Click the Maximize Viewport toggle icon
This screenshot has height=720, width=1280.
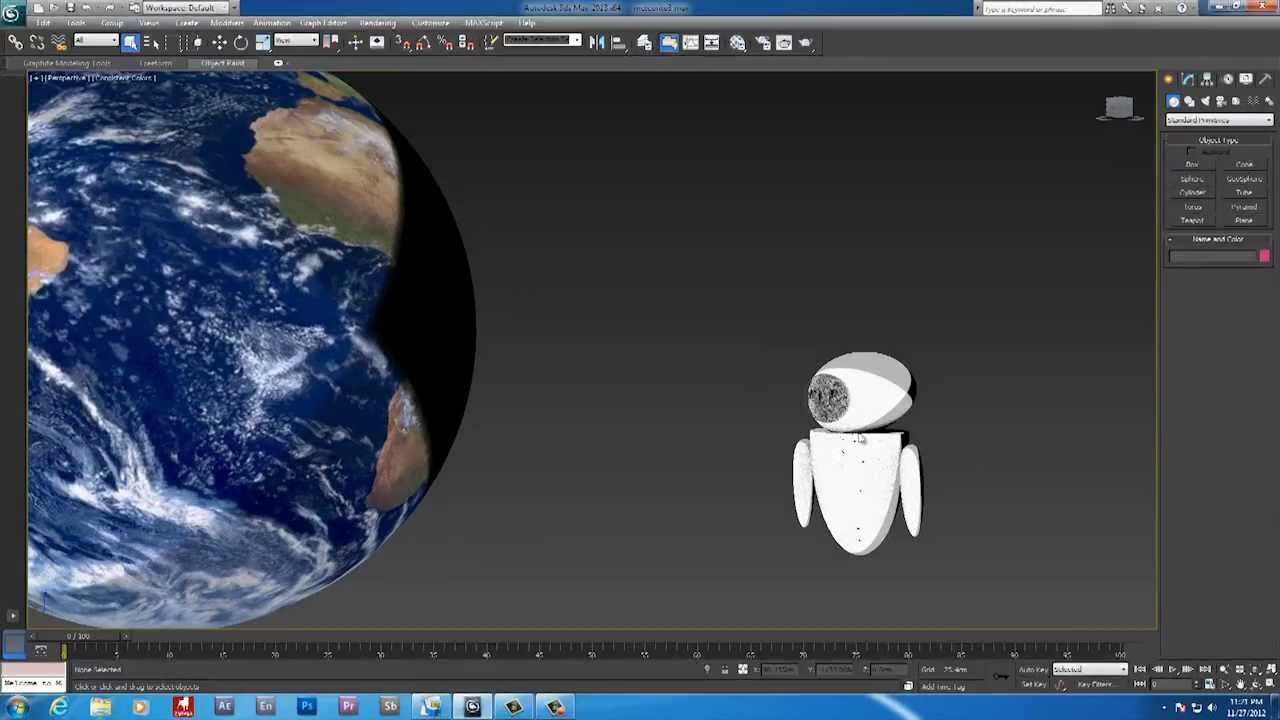point(1269,685)
